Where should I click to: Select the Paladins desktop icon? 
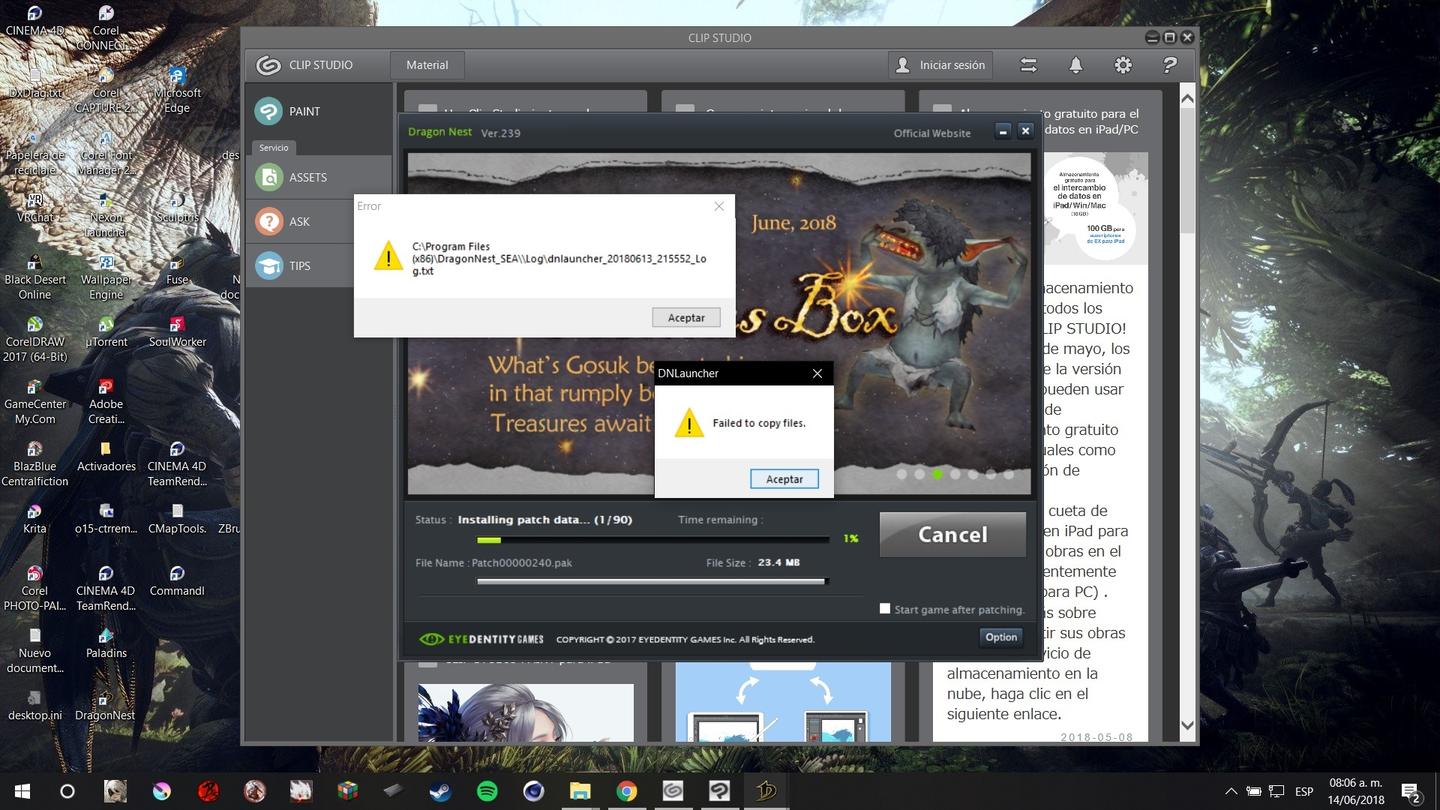106,642
